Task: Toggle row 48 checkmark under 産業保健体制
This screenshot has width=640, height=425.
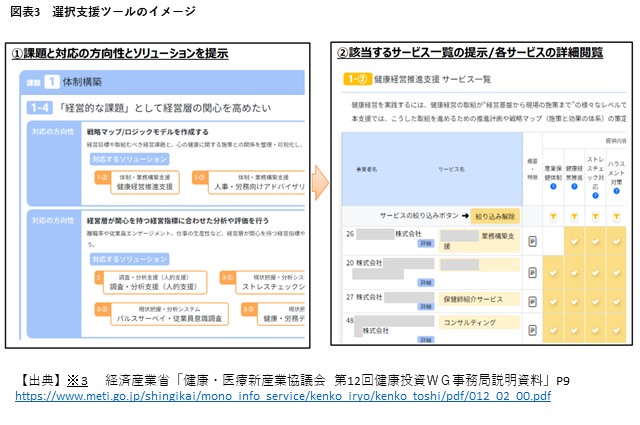Action: click(x=553, y=330)
